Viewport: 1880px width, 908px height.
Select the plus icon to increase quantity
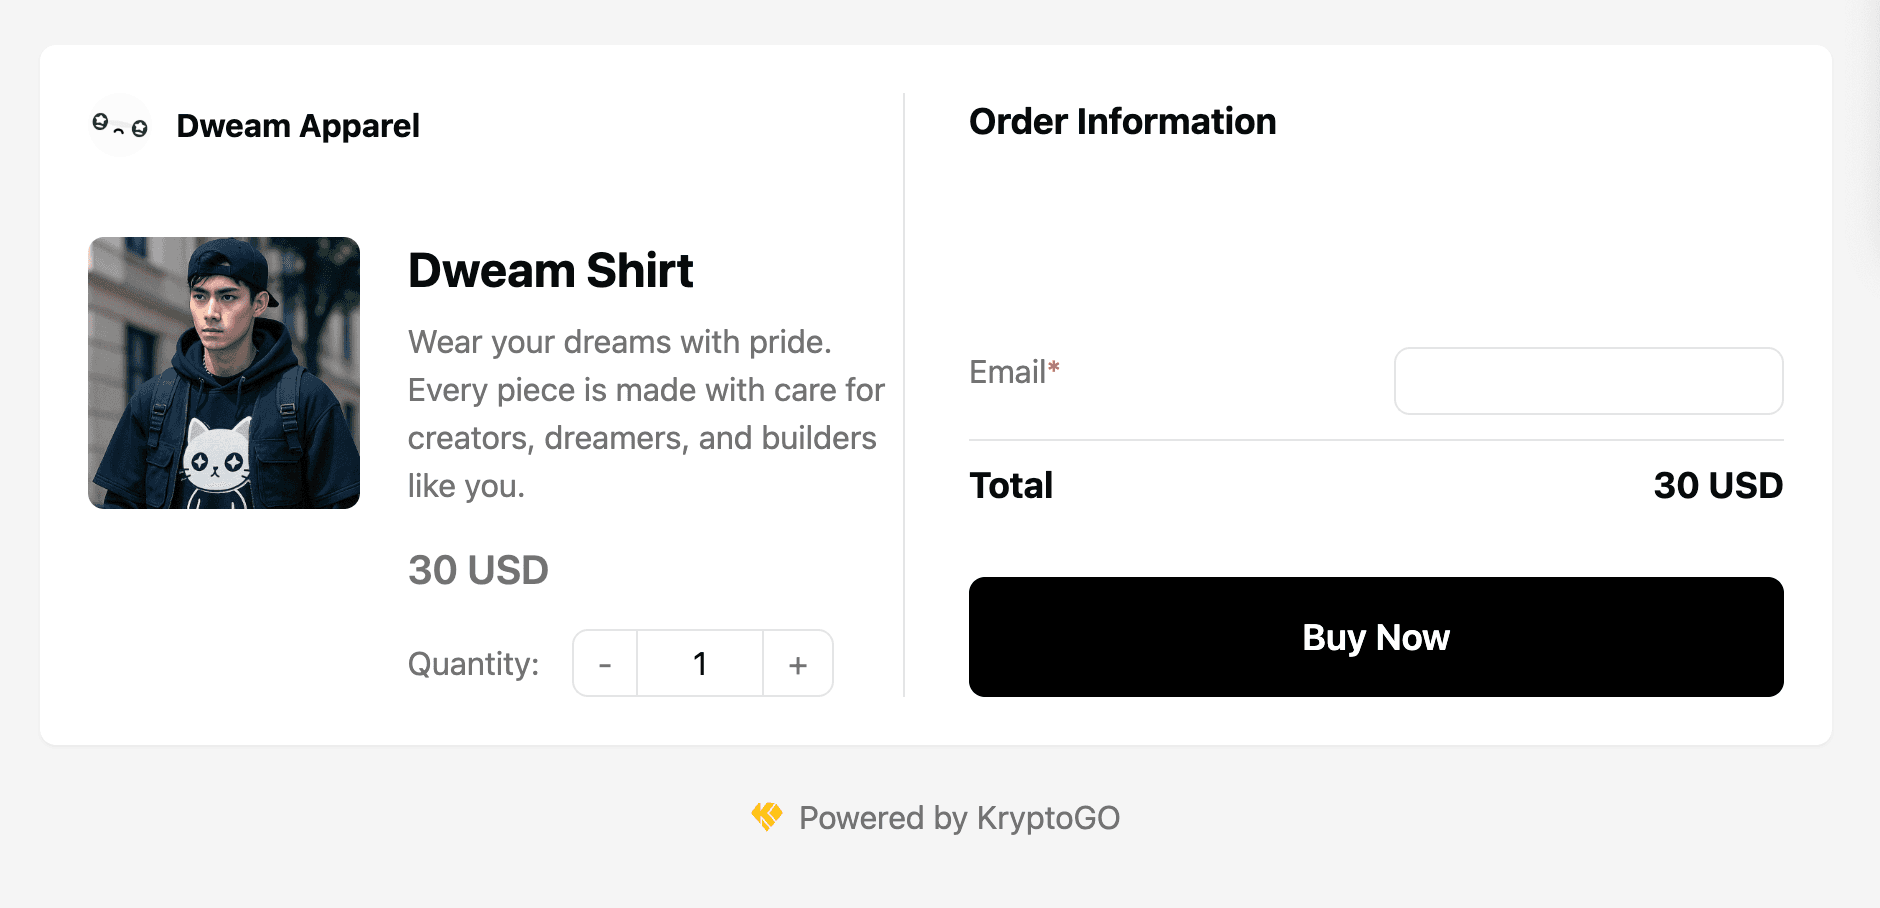pos(797,663)
